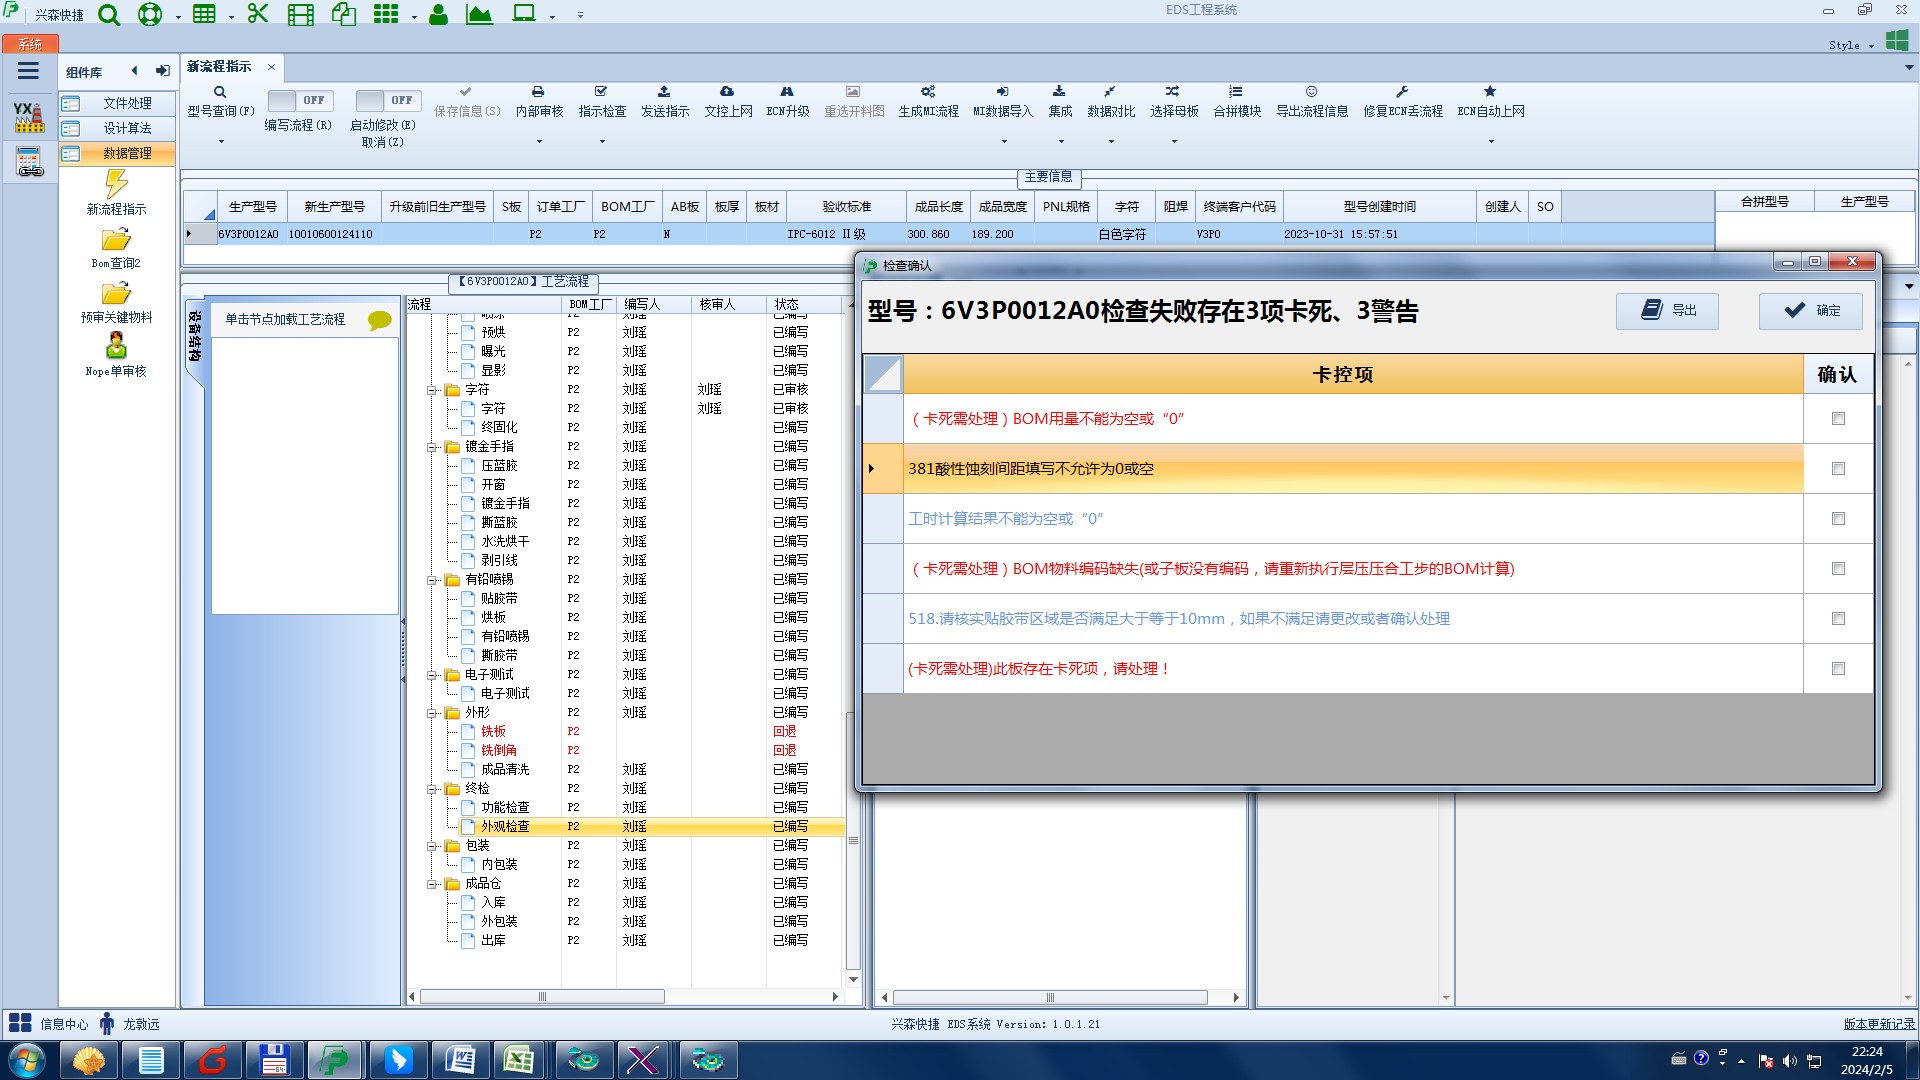
Task: Collapse the 镀金手指 tree folder
Action: point(433,447)
